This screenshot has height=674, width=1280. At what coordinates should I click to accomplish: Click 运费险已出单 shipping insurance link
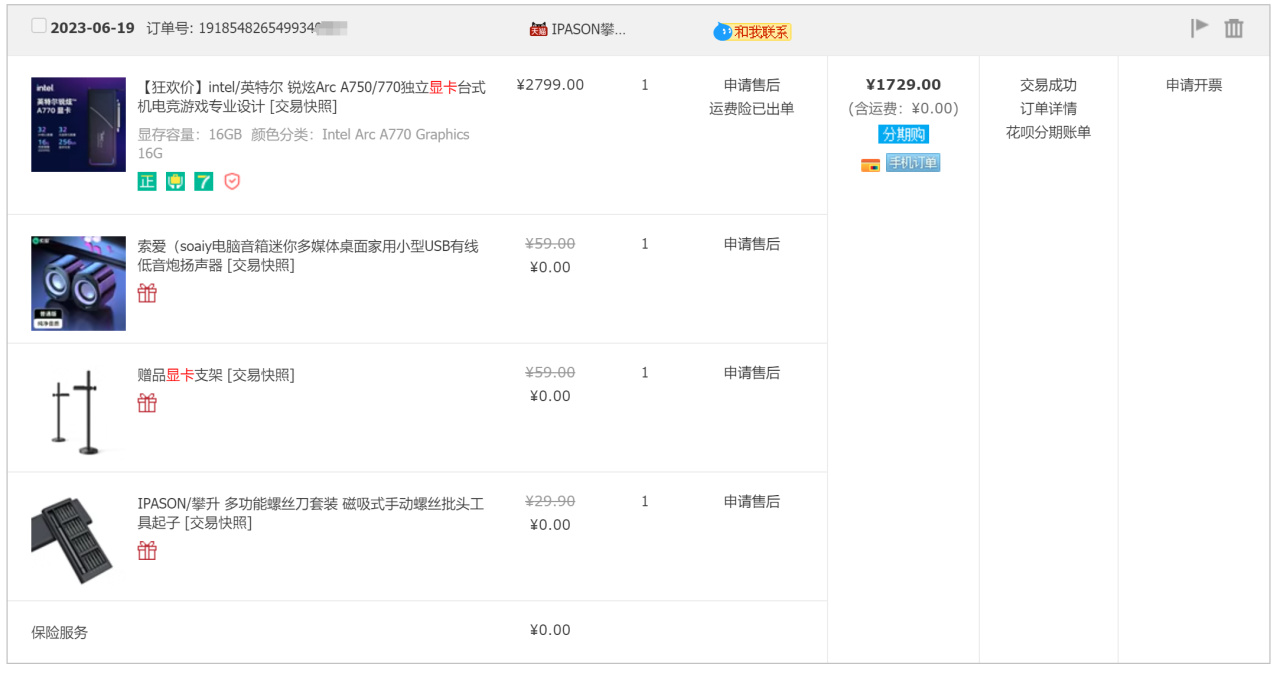[x=751, y=108]
